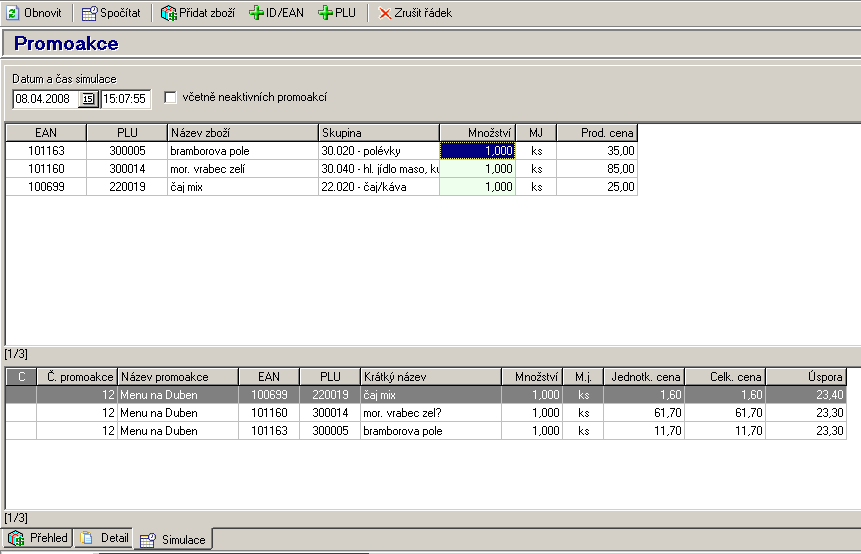Switch to the Přehled tab
This screenshot has height=554, width=861.
(37, 538)
